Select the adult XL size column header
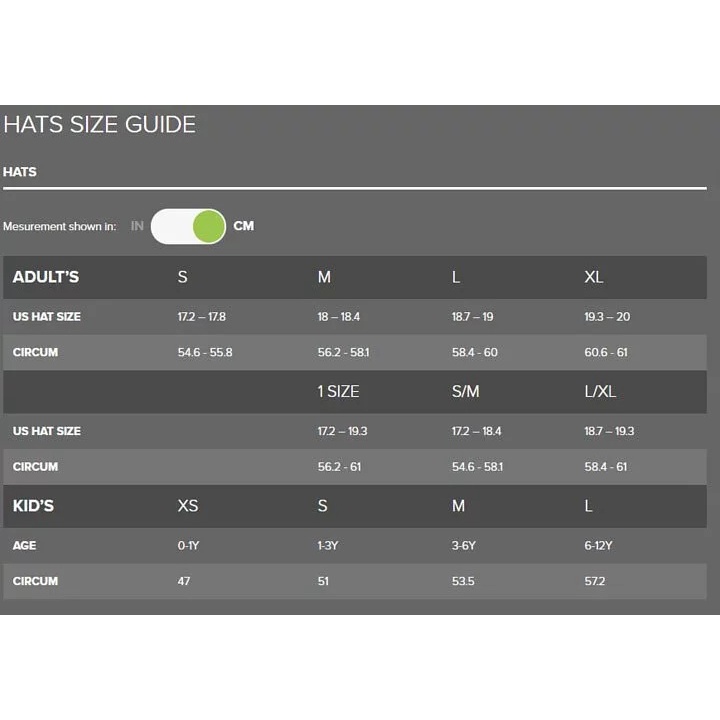 click(x=594, y=277)
